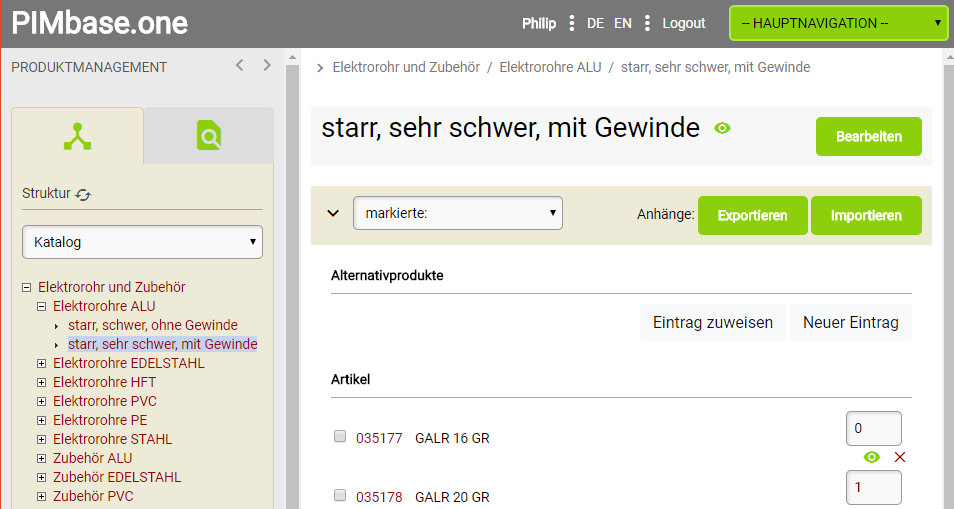954x509 pixels.
Task: Click the red delete X for article 035177
Action: pos(900,457)
